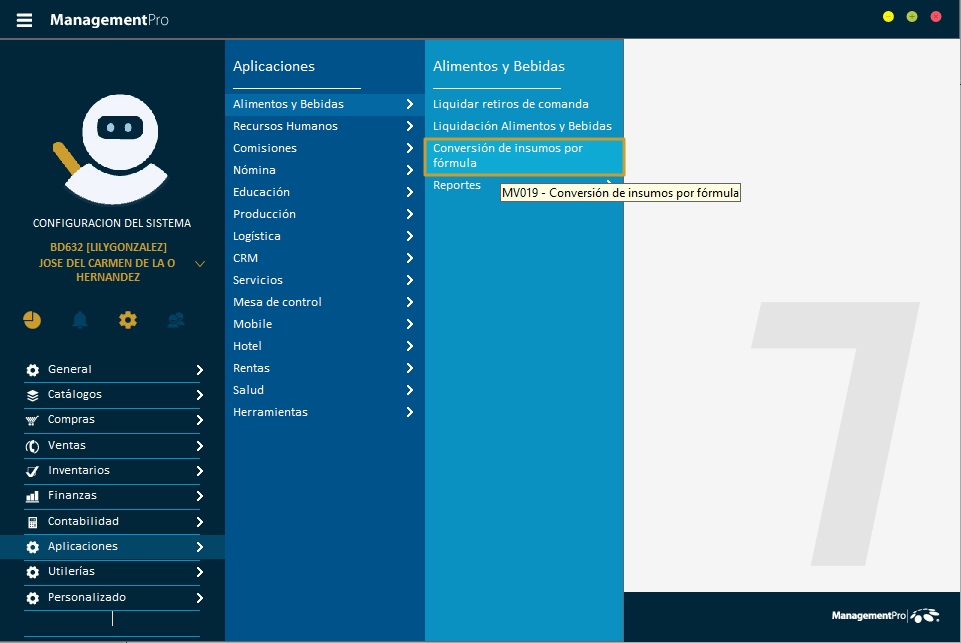Expand the Finanzas menu arrow
Image resolution: width=961 pixels, height=643 pixels.
point(199,496)
